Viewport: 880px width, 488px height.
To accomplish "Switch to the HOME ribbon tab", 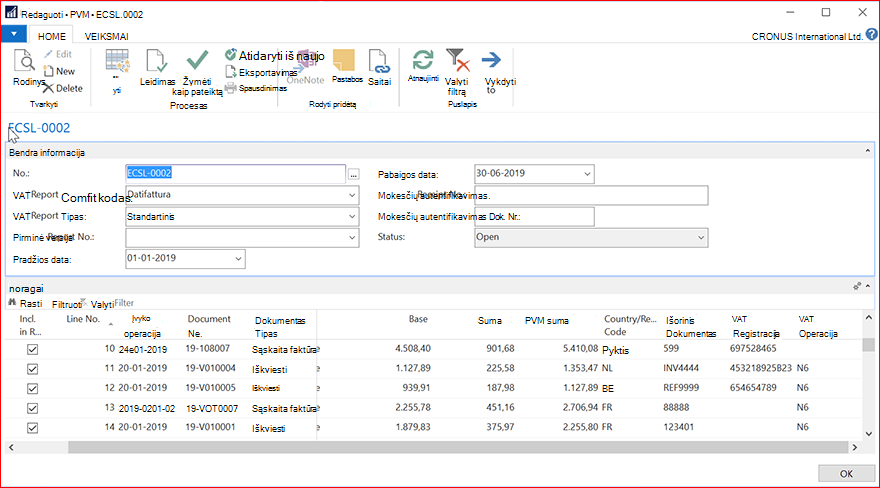I will click(x=52, y=36).
